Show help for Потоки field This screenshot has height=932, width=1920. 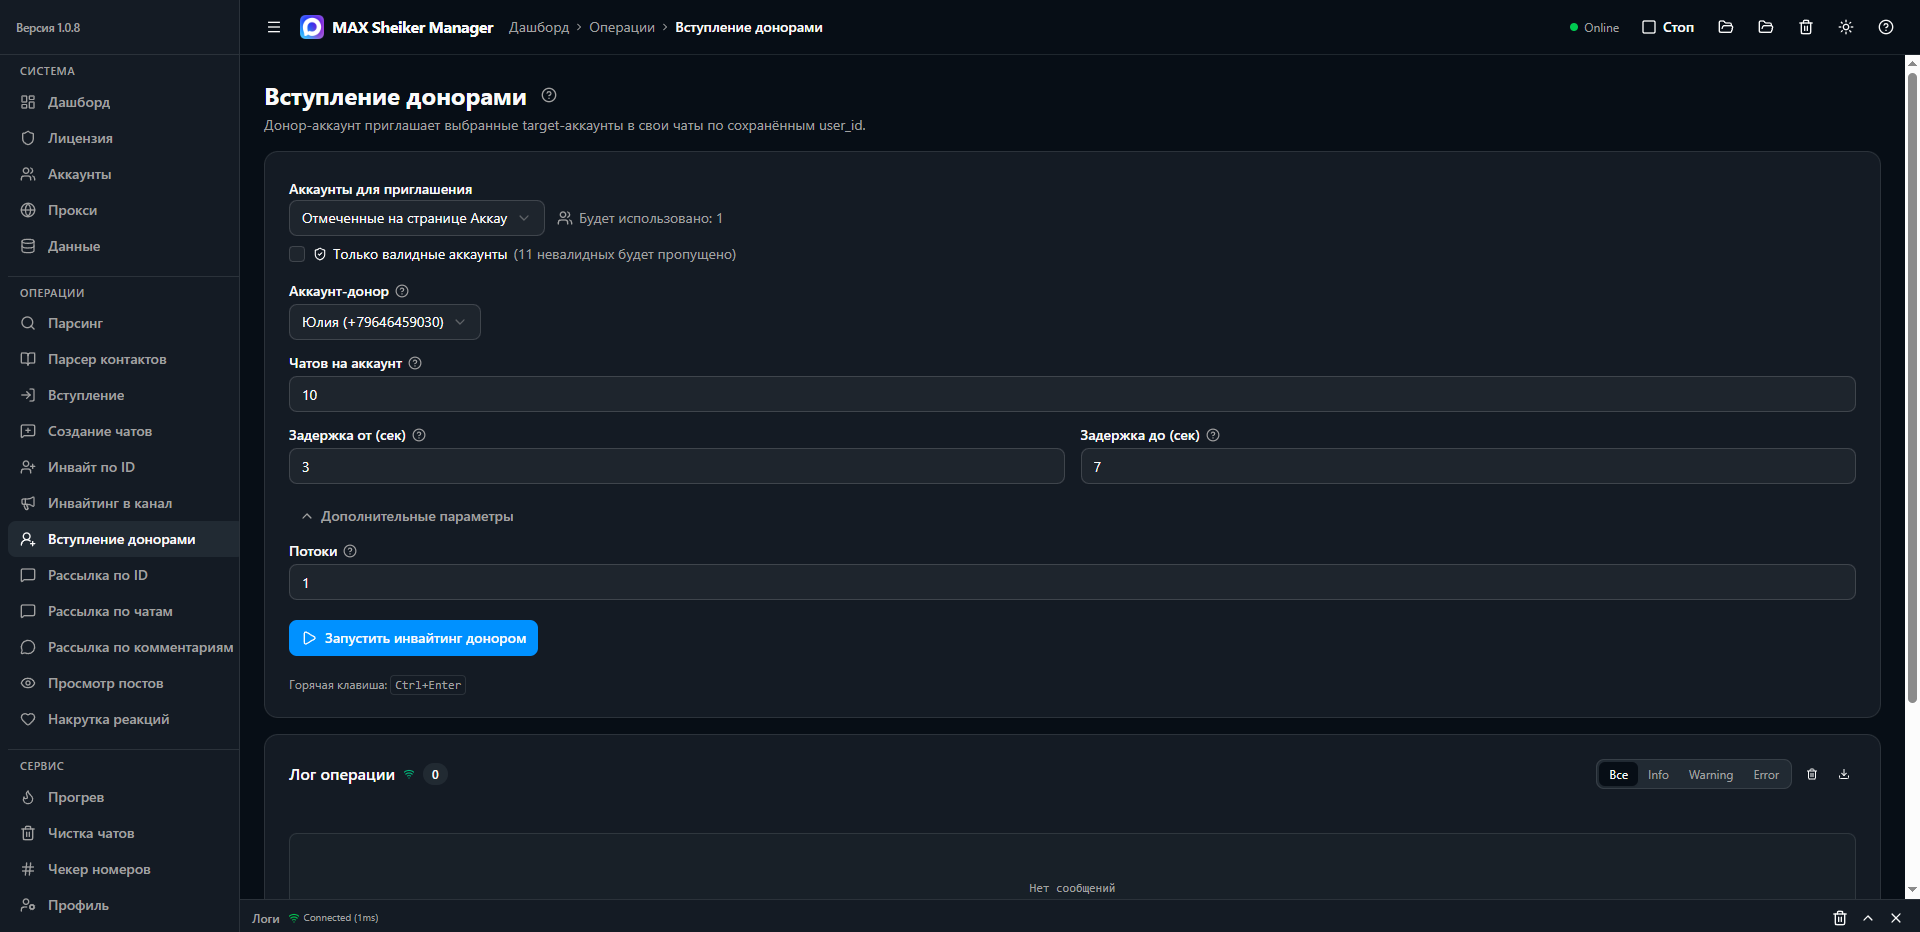click(x=350, y=551)
